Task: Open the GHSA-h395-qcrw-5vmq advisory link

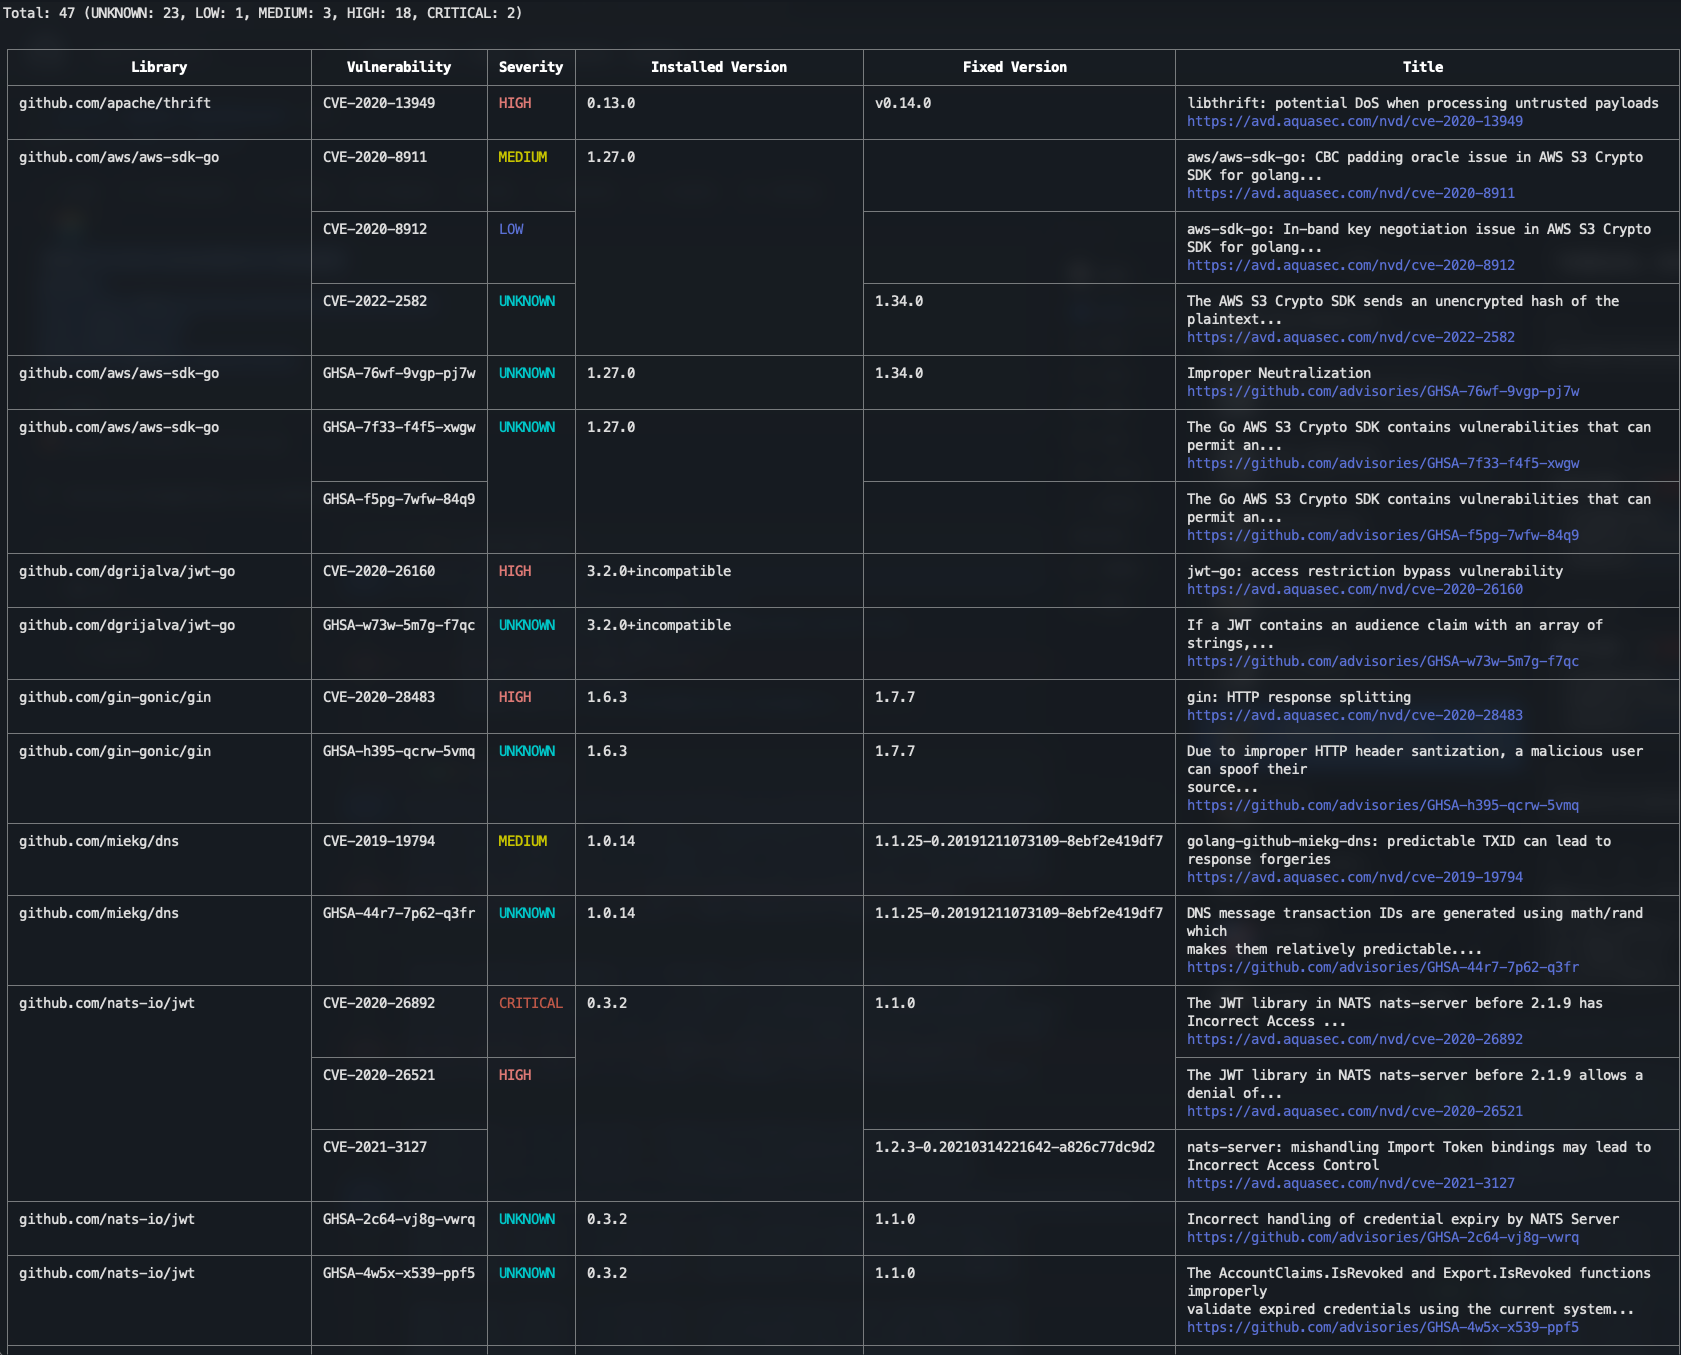Action: [1382, 804]
